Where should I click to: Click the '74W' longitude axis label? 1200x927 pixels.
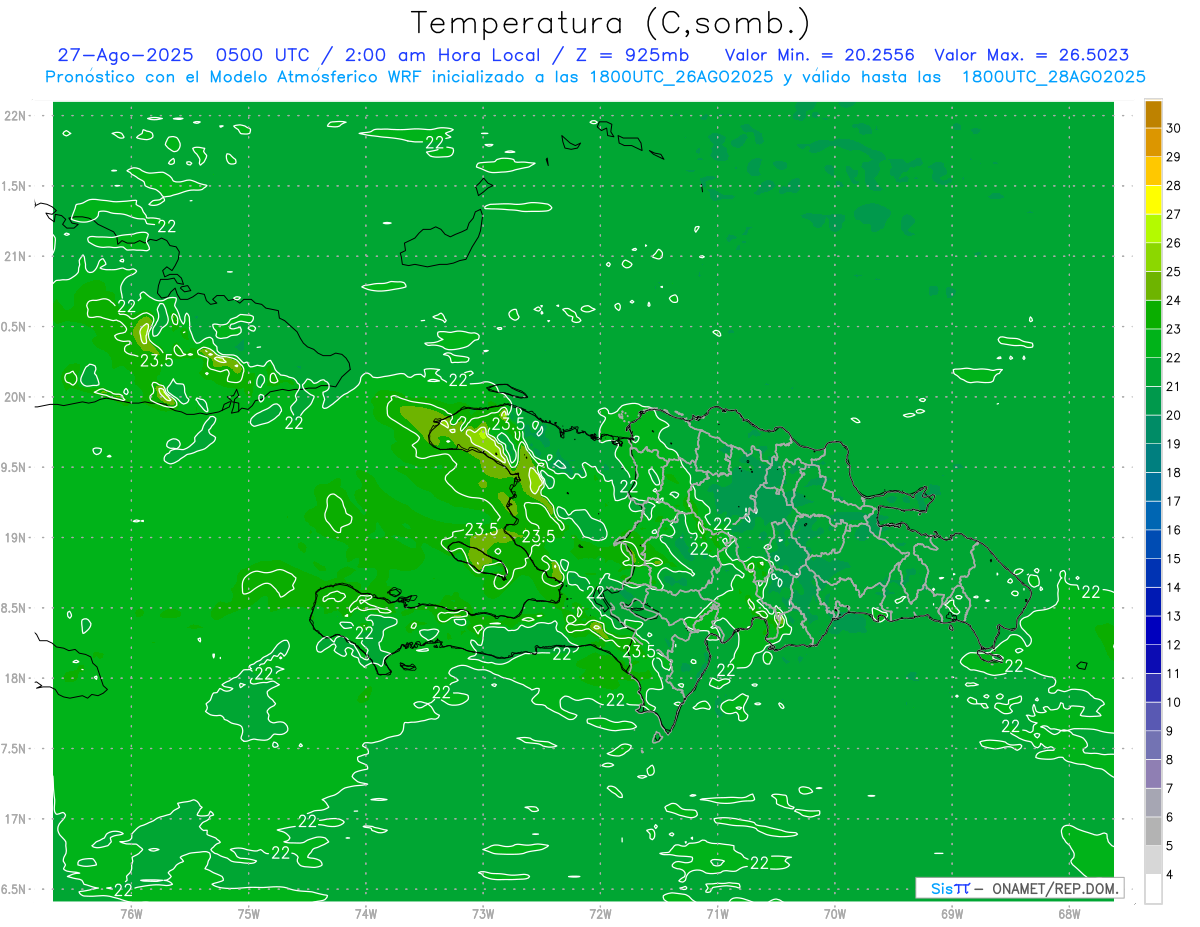[x=366, y=914]
